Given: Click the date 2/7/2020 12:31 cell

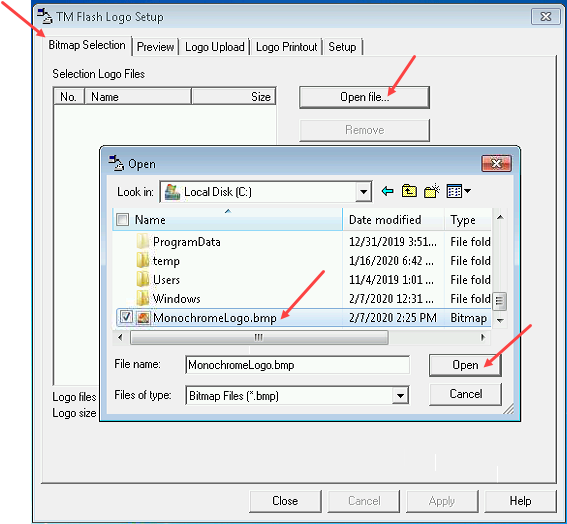Looking at the screenshot, I should point(391,299).
